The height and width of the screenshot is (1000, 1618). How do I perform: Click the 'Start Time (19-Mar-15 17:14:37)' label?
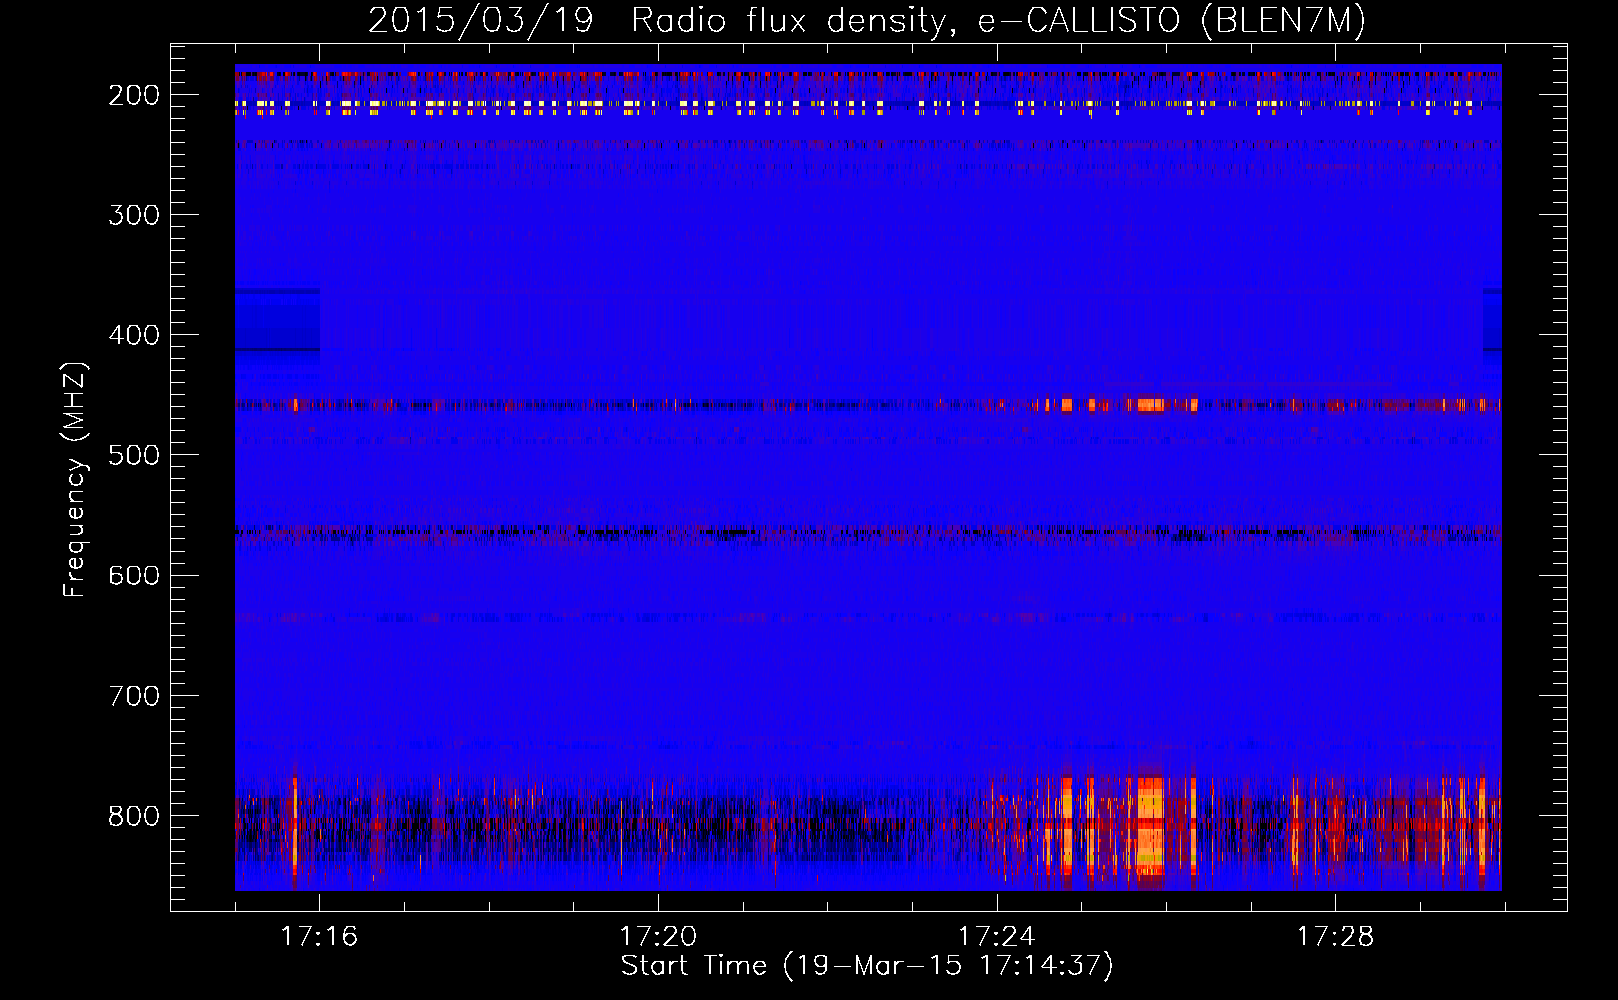867,965
